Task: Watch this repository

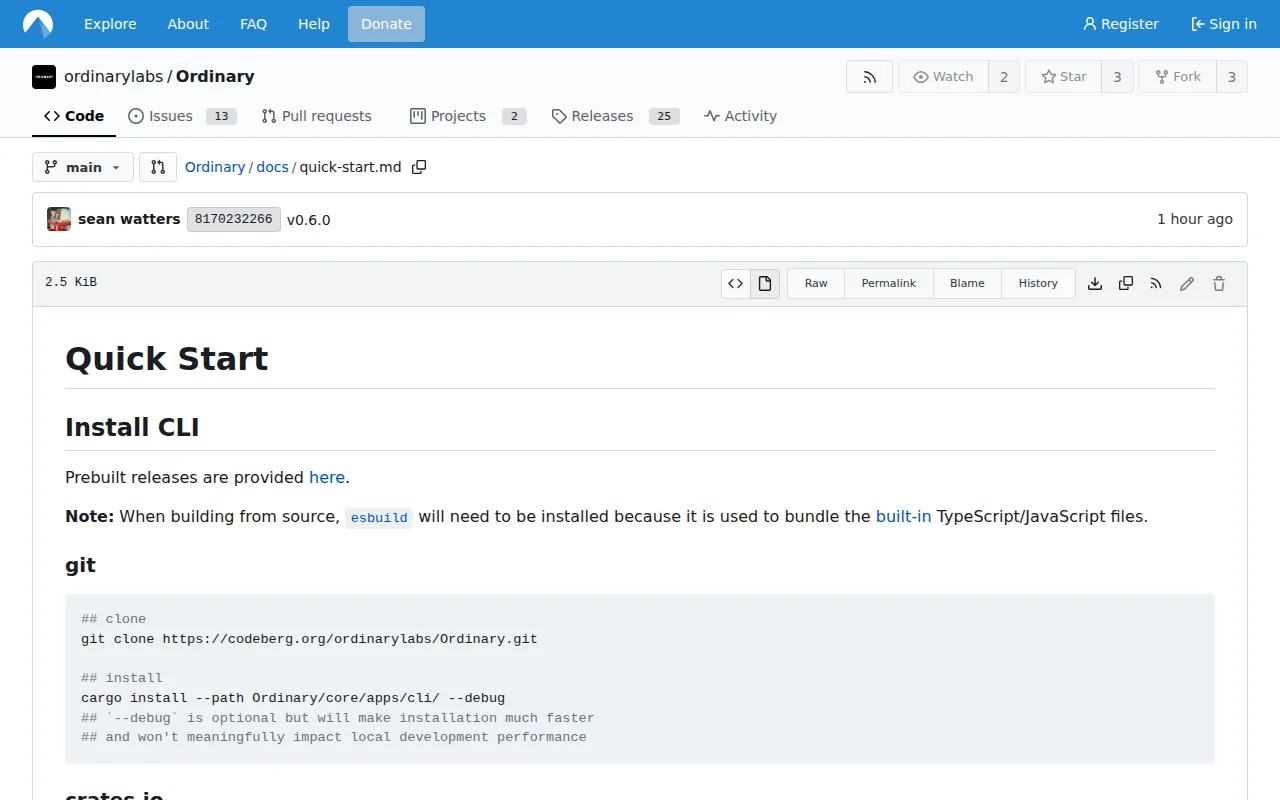Action: coord(943,77)
